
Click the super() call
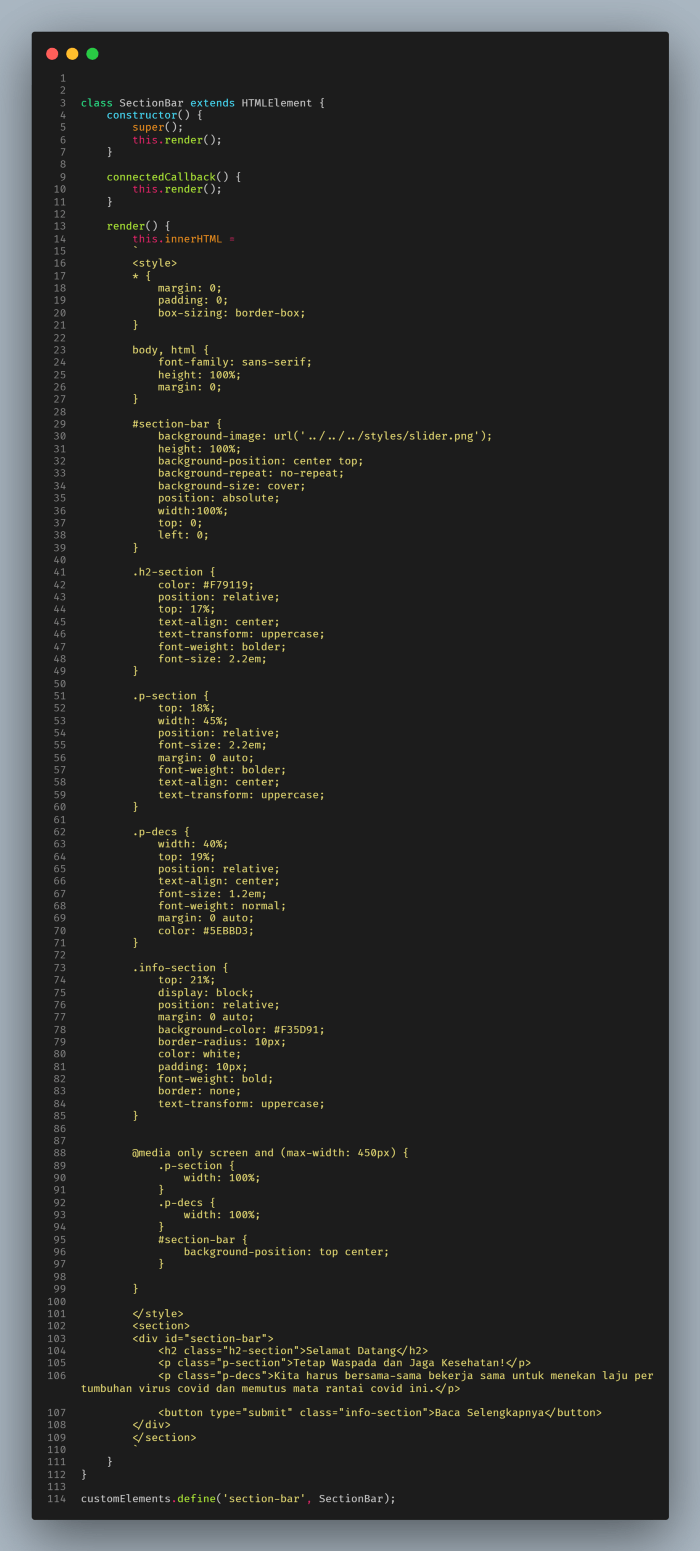(x=157, y=127)
